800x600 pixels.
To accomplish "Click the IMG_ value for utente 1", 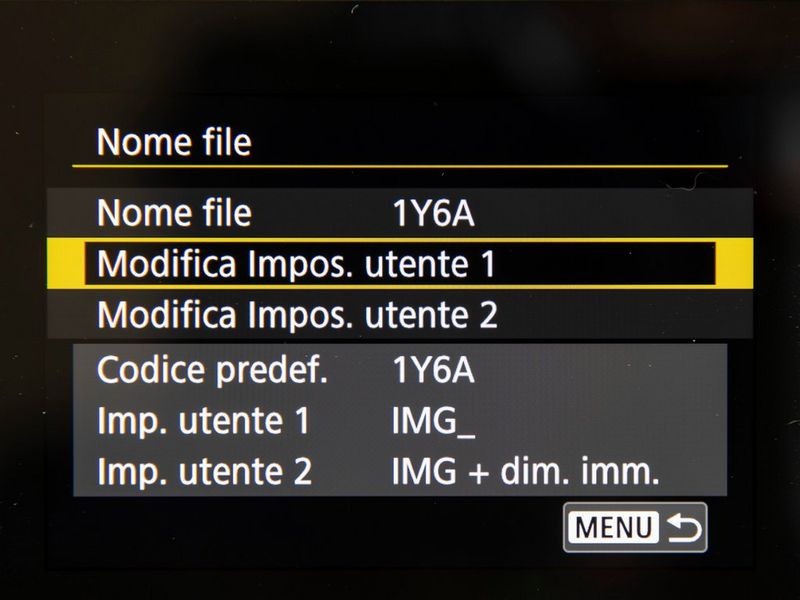I will point(433,421).
